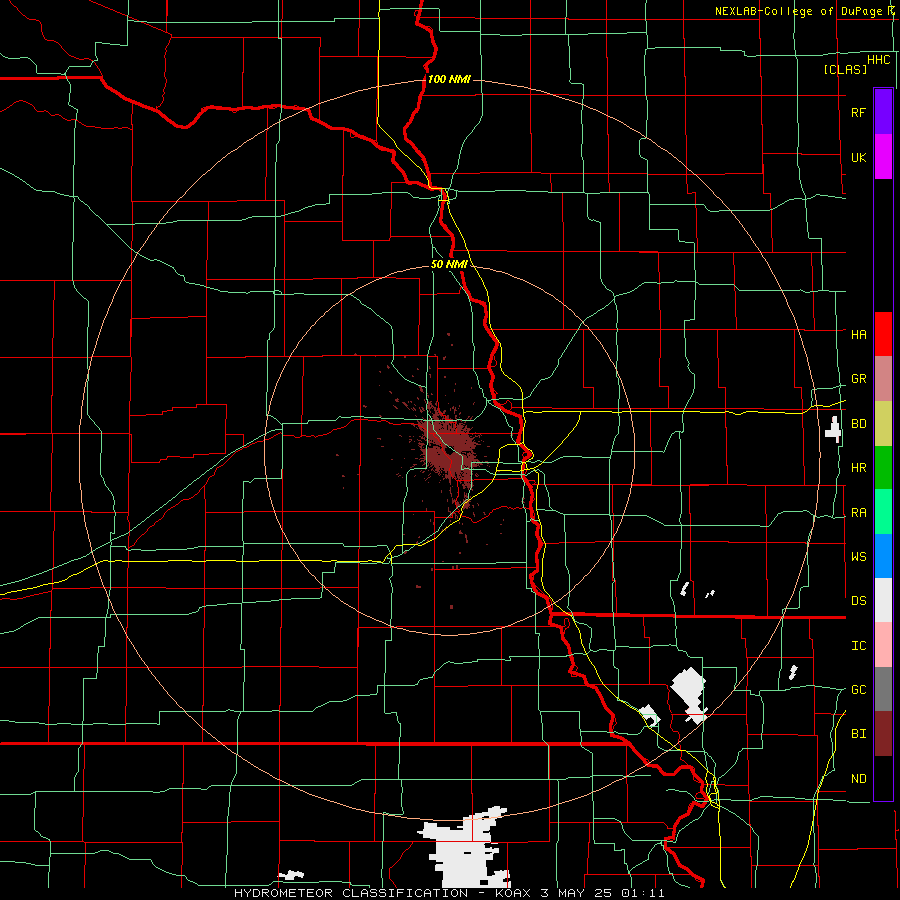Click the 'ND' legend label
900x900 pixels.
point(858,779)
